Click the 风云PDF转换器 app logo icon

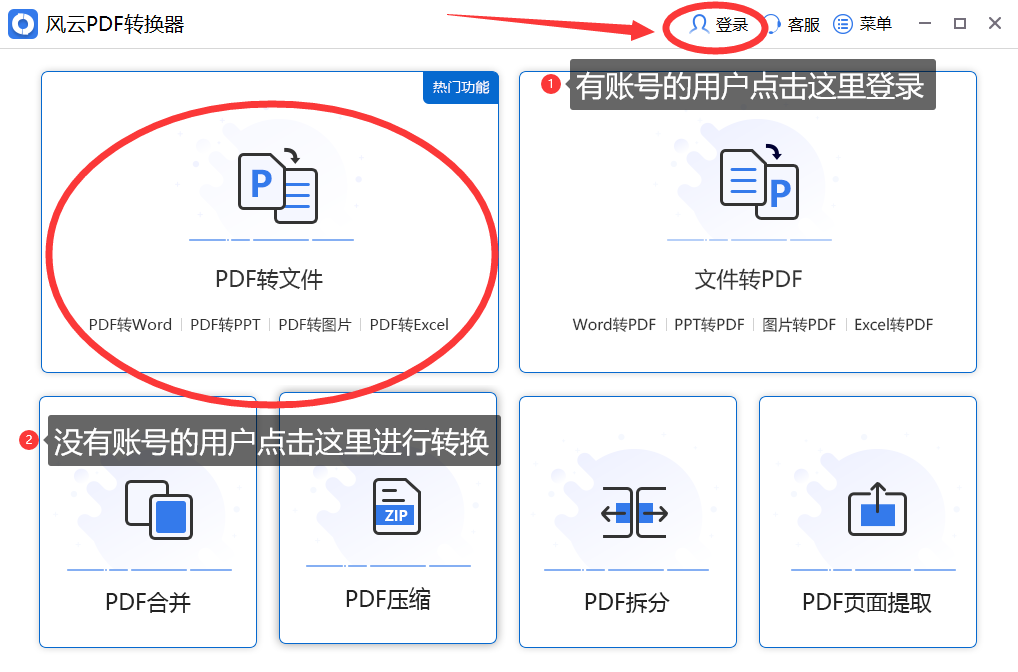click(x=23, y=24)
